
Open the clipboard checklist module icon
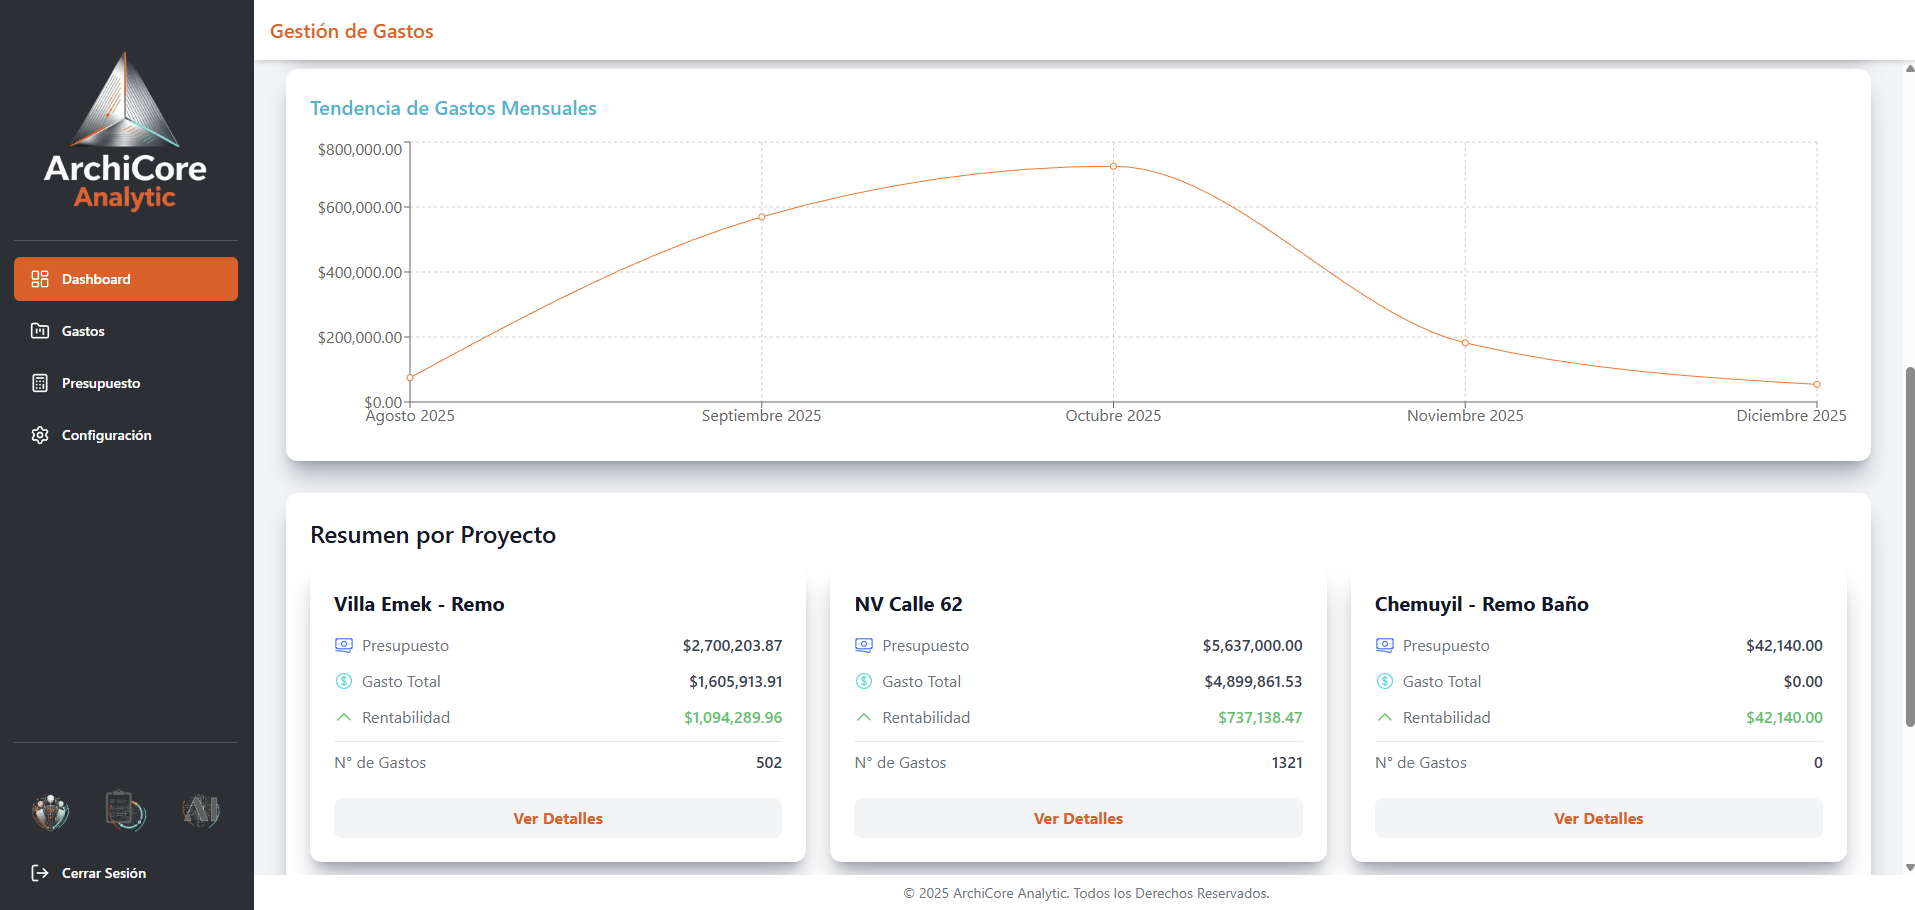tap(126, 810)
